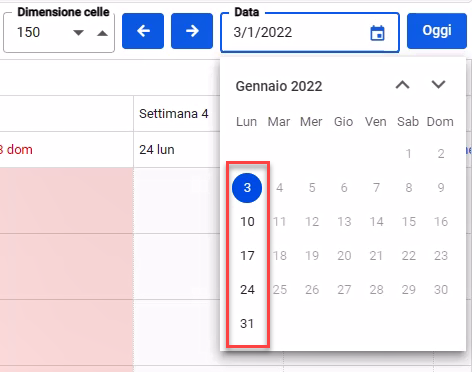The width and height of the screenshot is (472, 372).
Task: Click the Dimensione celle value 150
Action: (x=29, y=32)
